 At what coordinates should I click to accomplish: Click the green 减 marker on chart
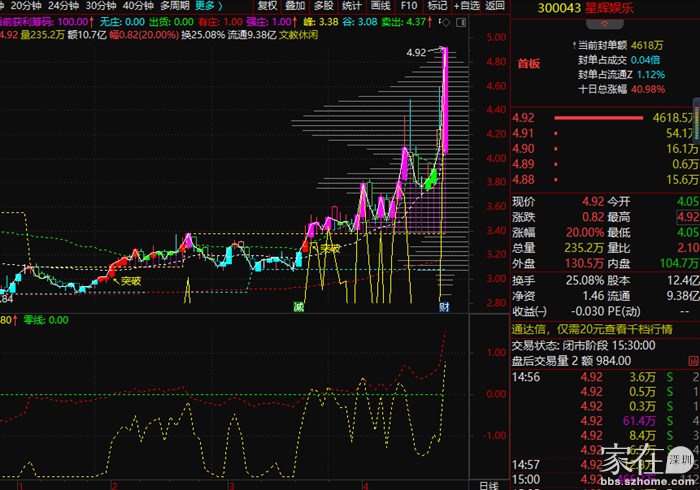pyautogui.click(x=298, y=307)
